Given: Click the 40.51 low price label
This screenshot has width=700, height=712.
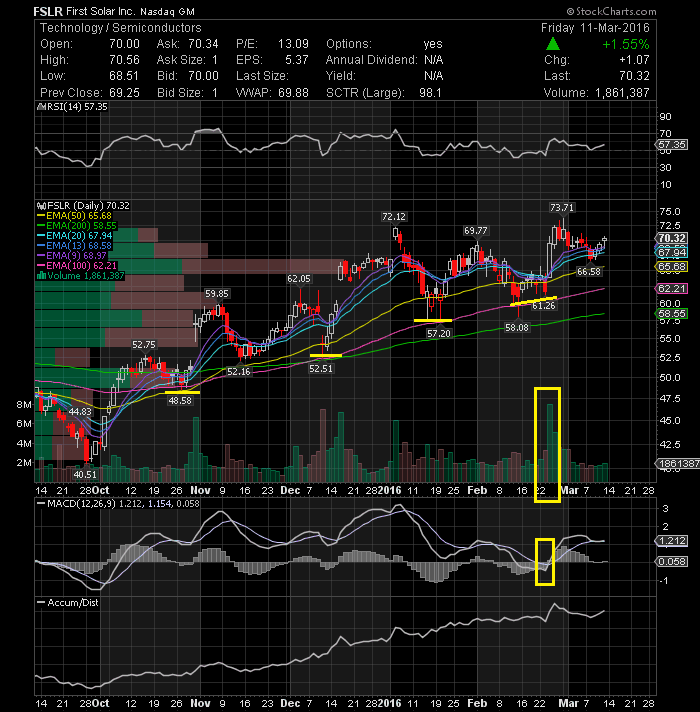Looking at the screenshot, I should coord(85,475).
